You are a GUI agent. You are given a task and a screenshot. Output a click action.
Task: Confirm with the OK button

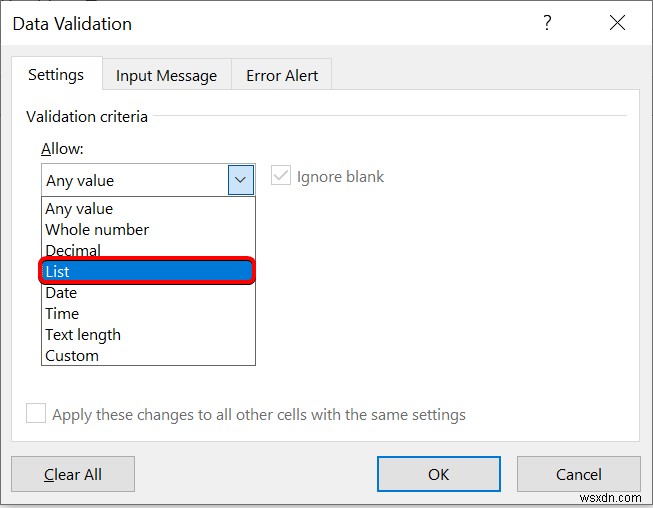pyautogui.click(x=439, y=474)
